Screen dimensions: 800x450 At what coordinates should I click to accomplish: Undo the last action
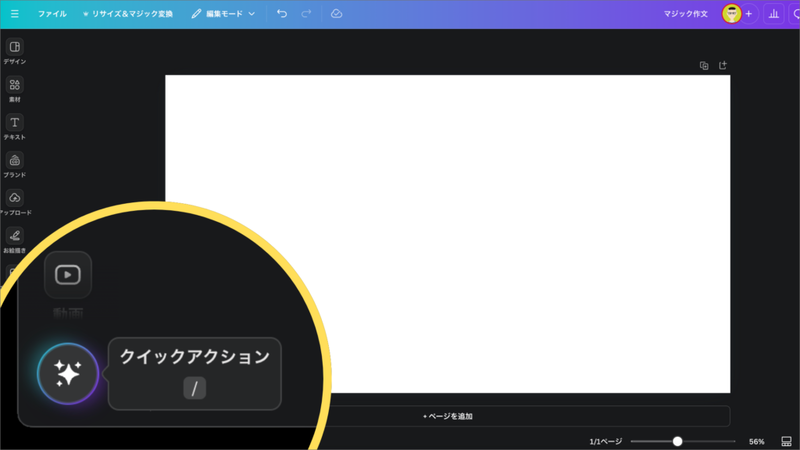coord(282,14)
